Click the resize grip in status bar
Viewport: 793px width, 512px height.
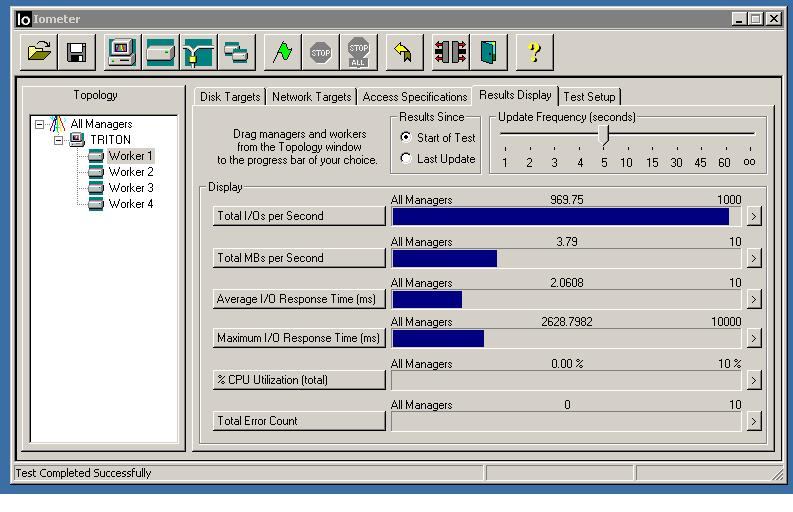pyautogui.click(x=776, y=475)
